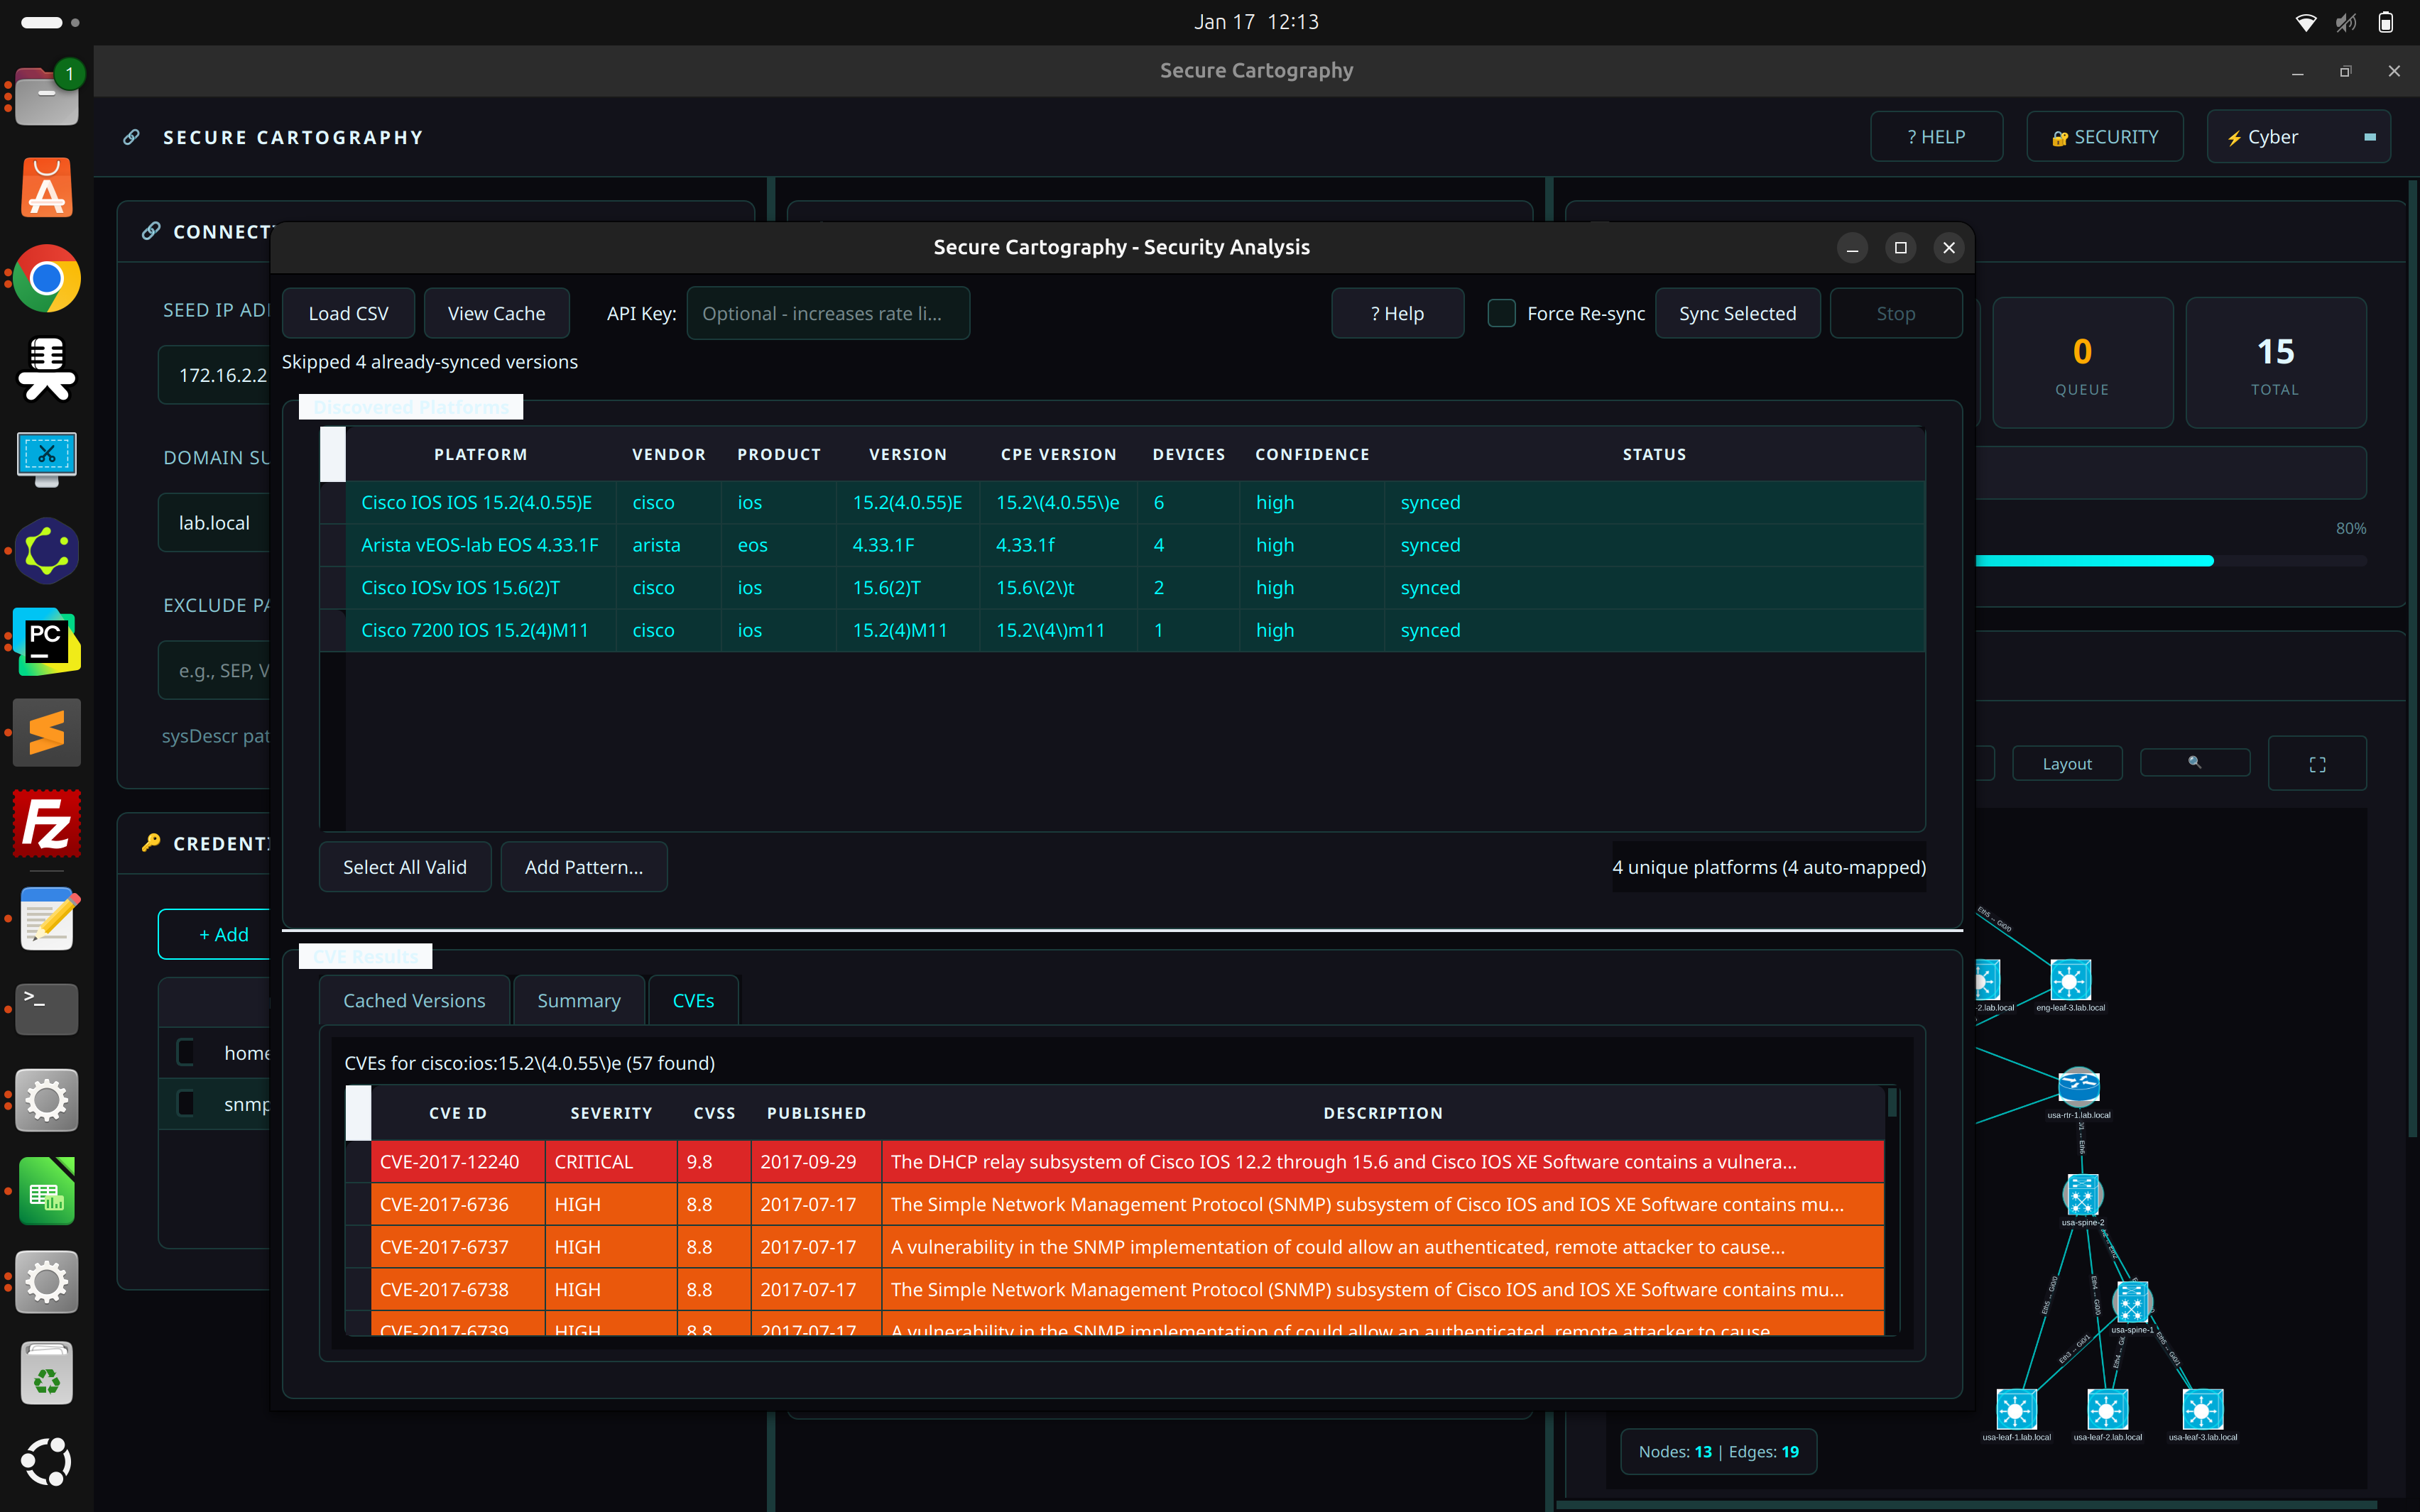The height and width of the screenshot is (1512, 2420).
Task: Click the API Key input field
Action: coord(828,313)
